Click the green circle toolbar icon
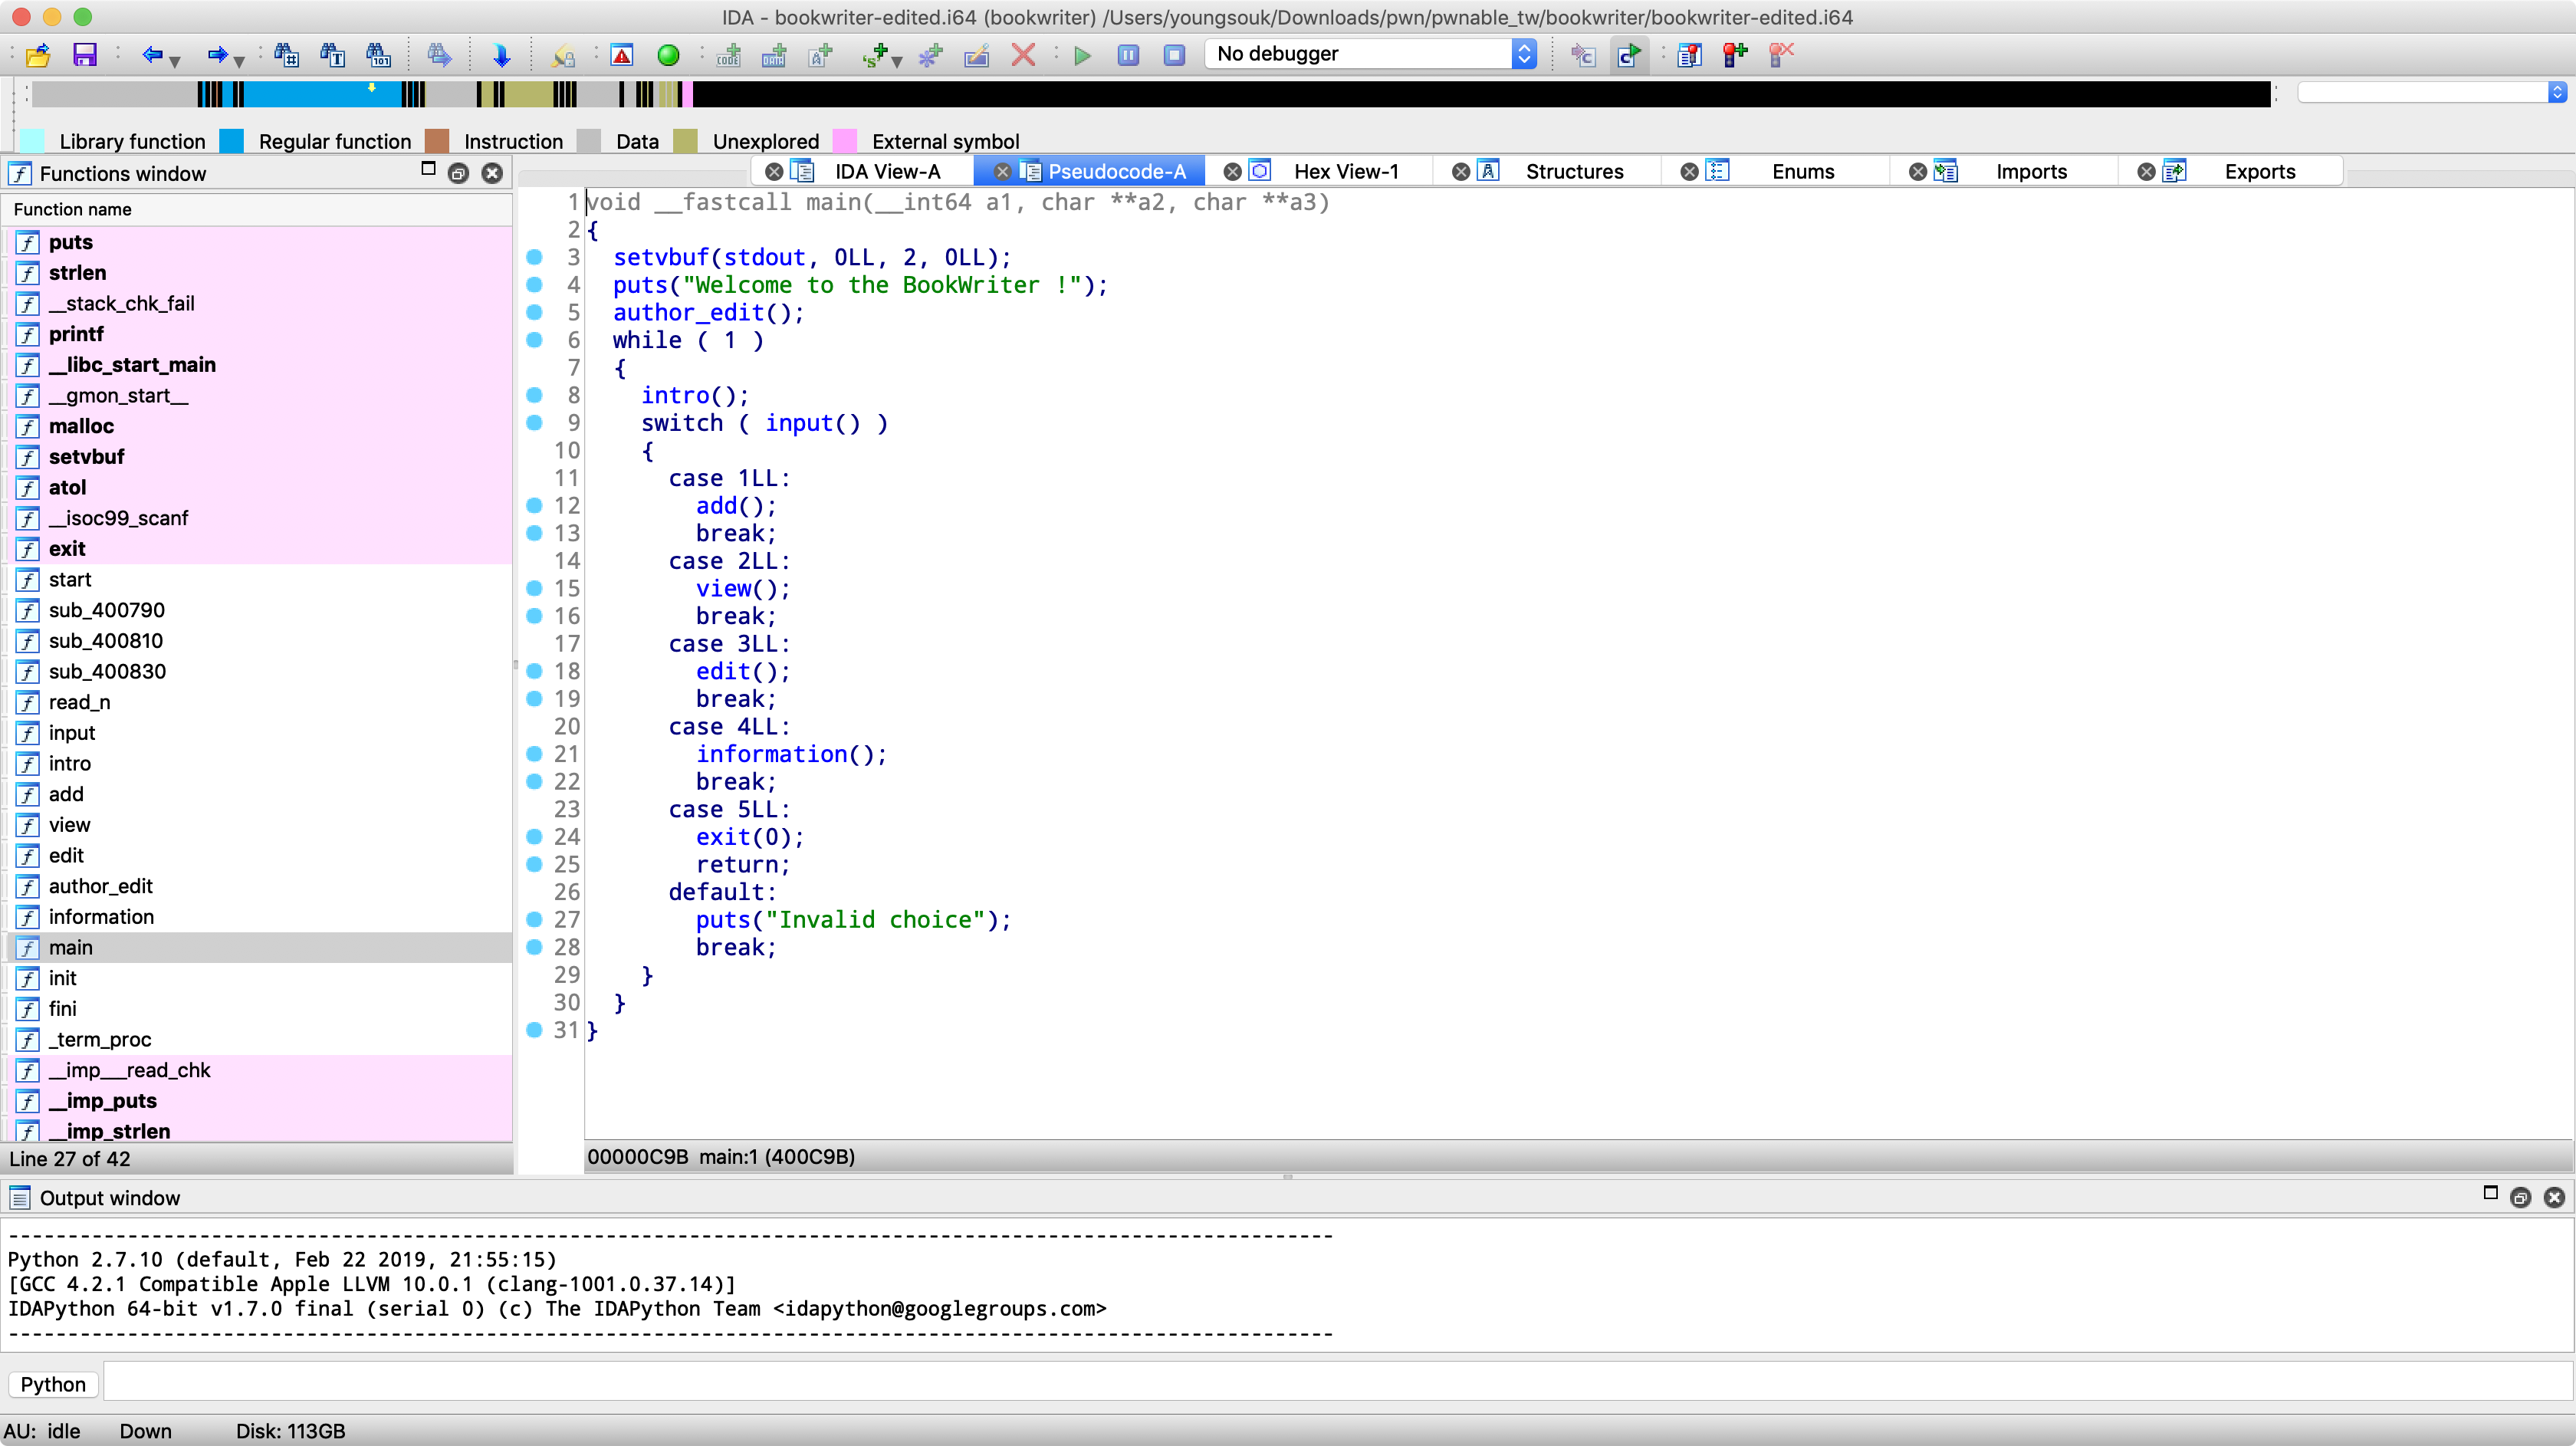Image resolution: width=2576 pixels, height=1446 pixels. (x=668, y=55)
